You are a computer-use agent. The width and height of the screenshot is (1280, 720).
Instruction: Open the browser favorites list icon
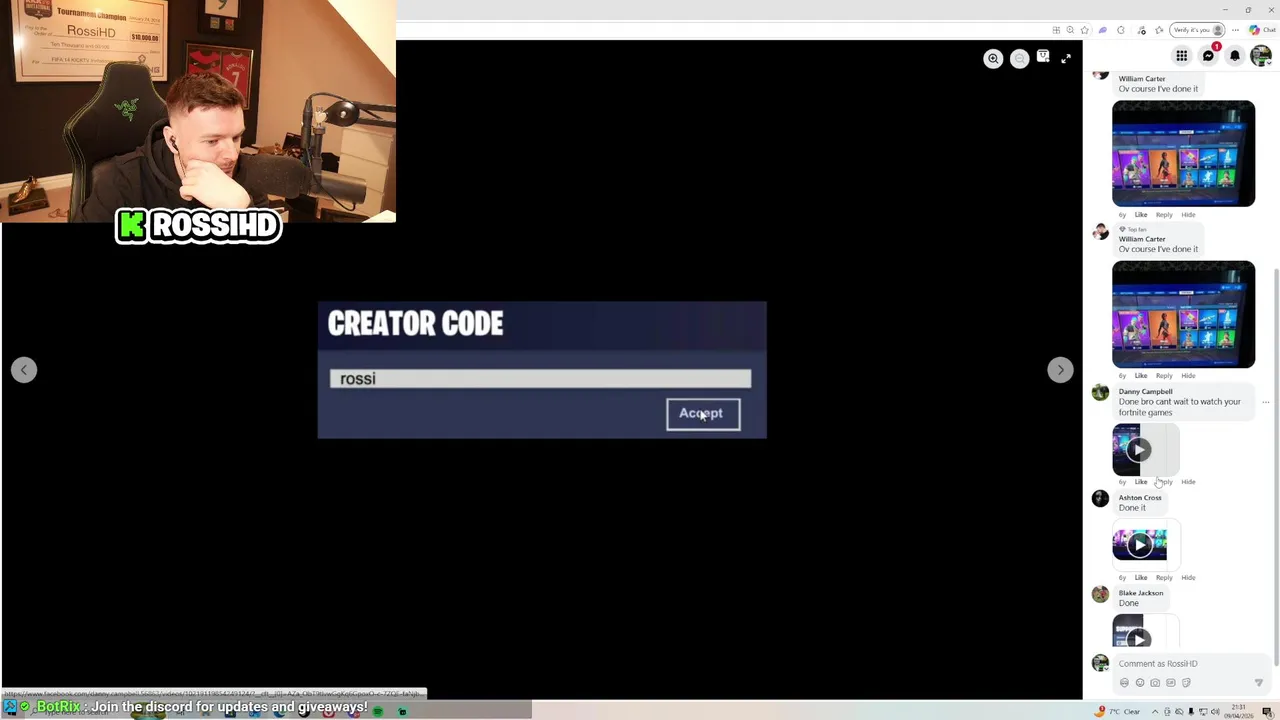point(1159,30)
